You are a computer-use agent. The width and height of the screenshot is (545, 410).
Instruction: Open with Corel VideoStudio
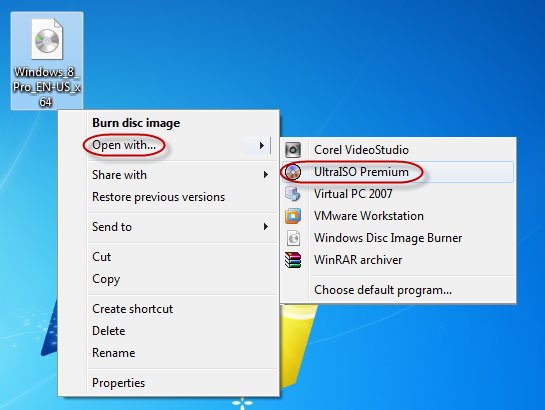(398, 150)
